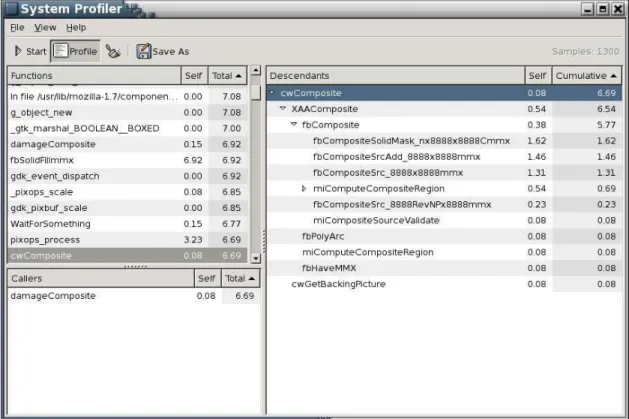Click pane divider handle above Callers
Image resolution: width=629 pixels, height=419 pixels.
135,266
